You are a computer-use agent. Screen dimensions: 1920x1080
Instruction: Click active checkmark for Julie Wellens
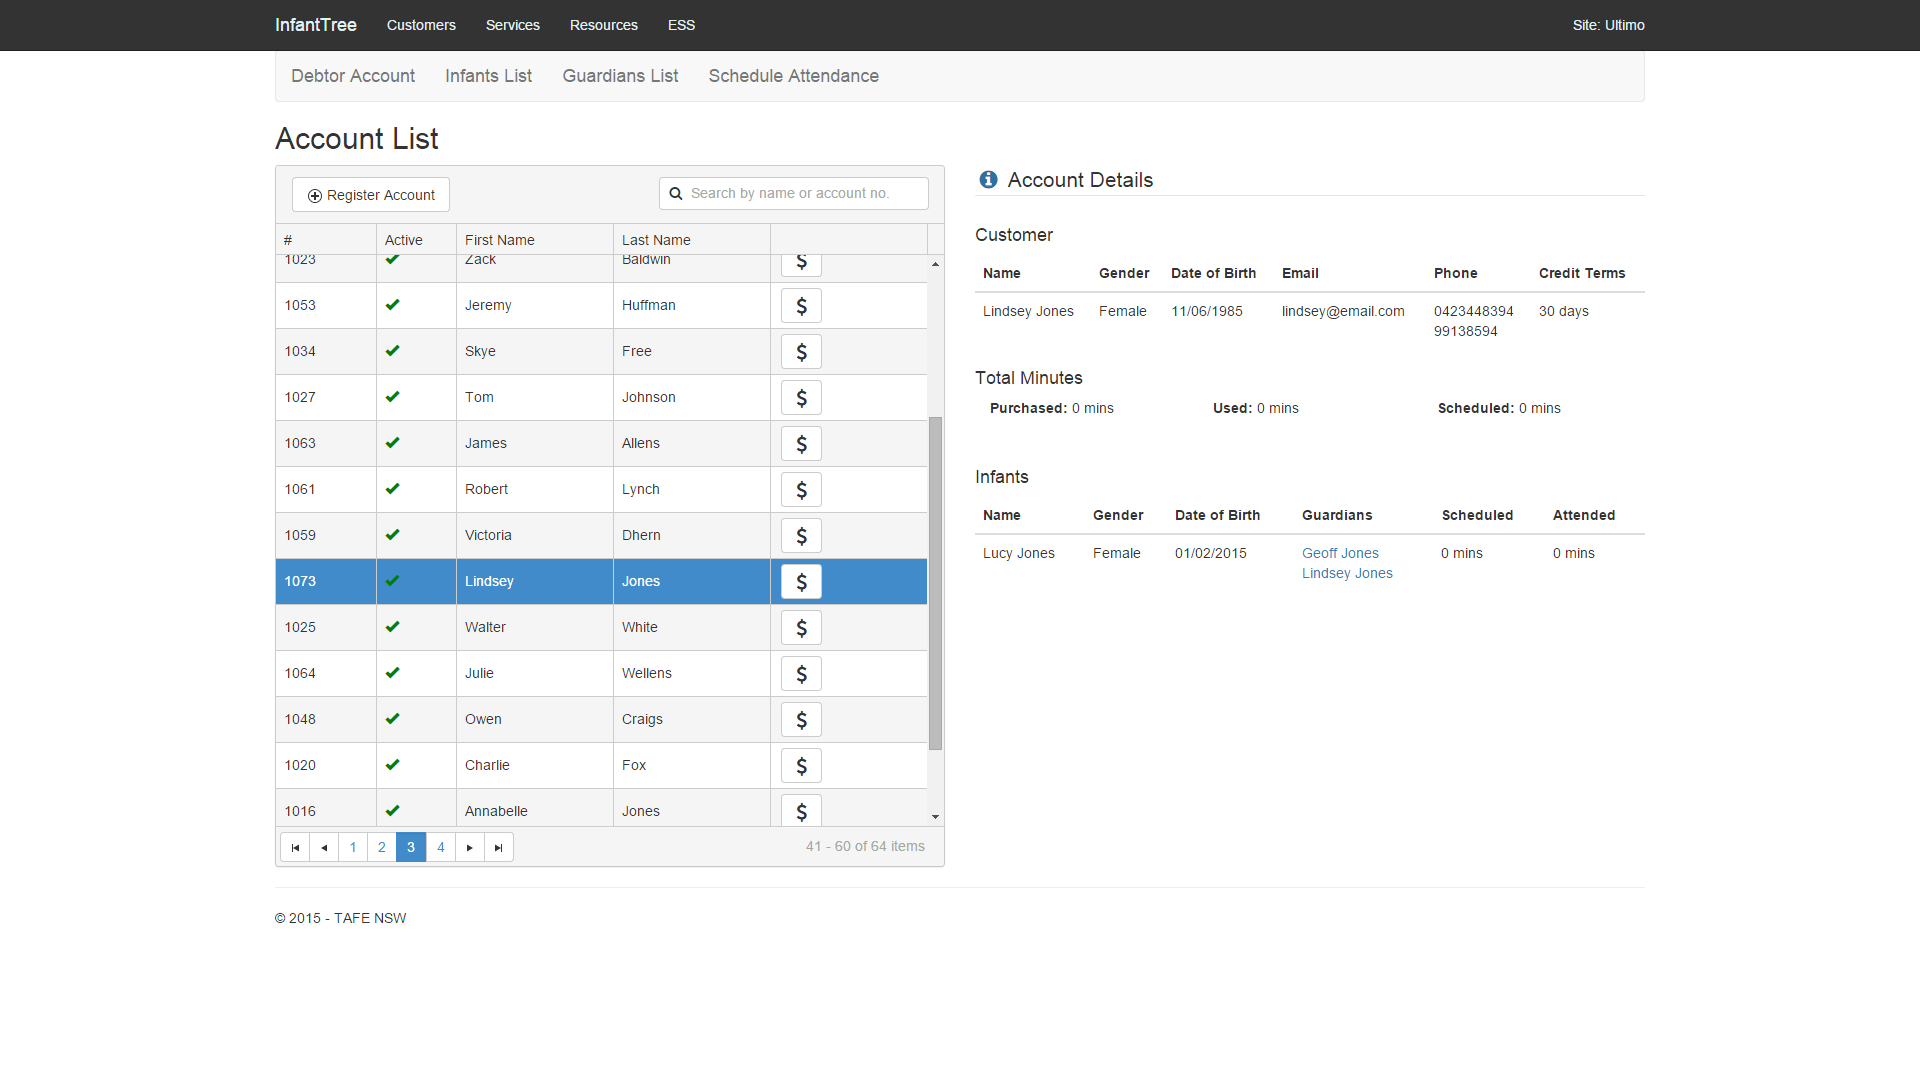pyautogui.click(x=392, y=673)
